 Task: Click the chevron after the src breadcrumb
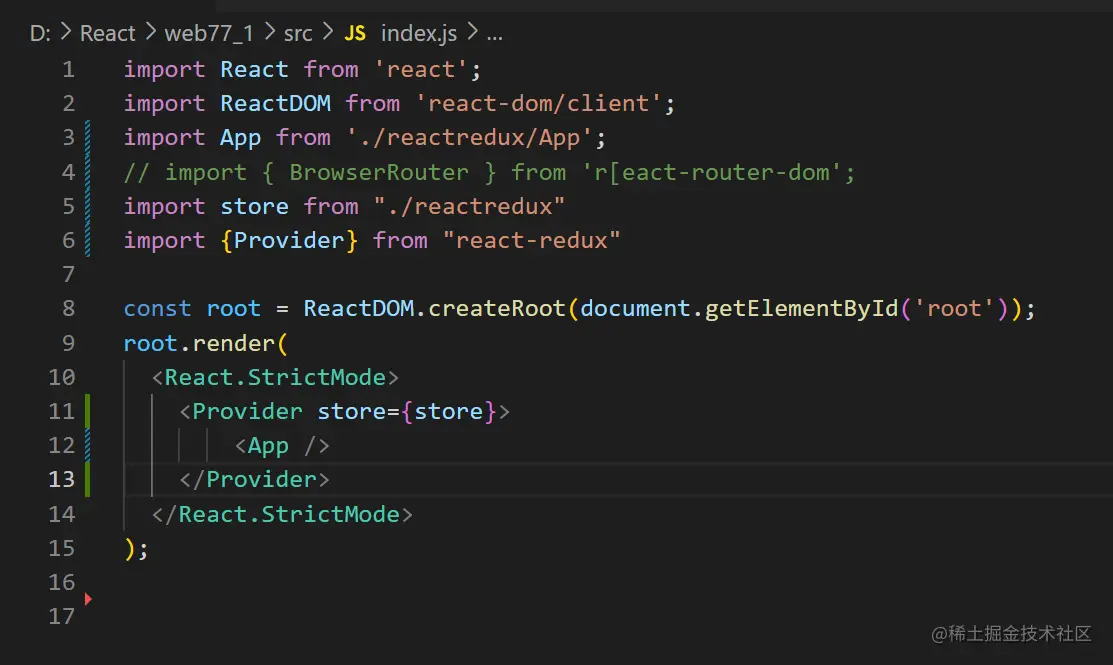click(x=329, y=33)
